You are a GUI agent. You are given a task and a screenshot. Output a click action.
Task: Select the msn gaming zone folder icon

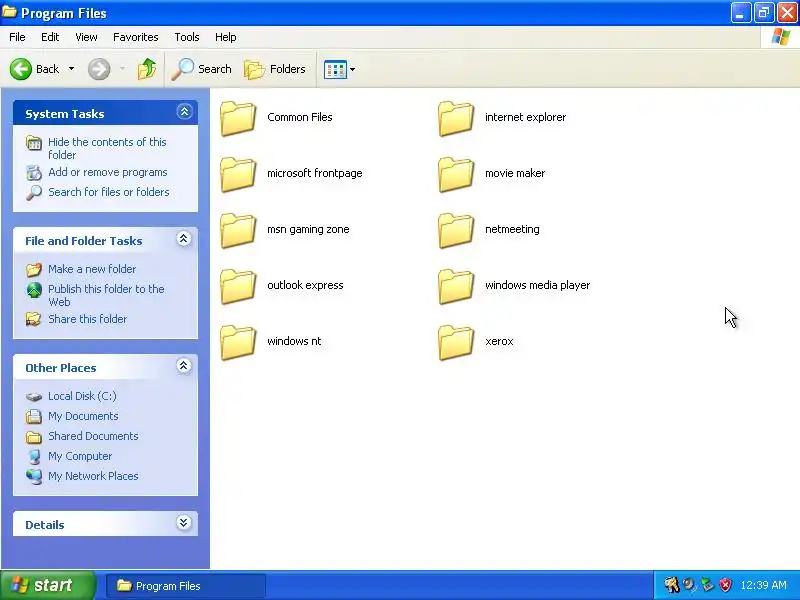pyautogui.click(x=238, y=231)
